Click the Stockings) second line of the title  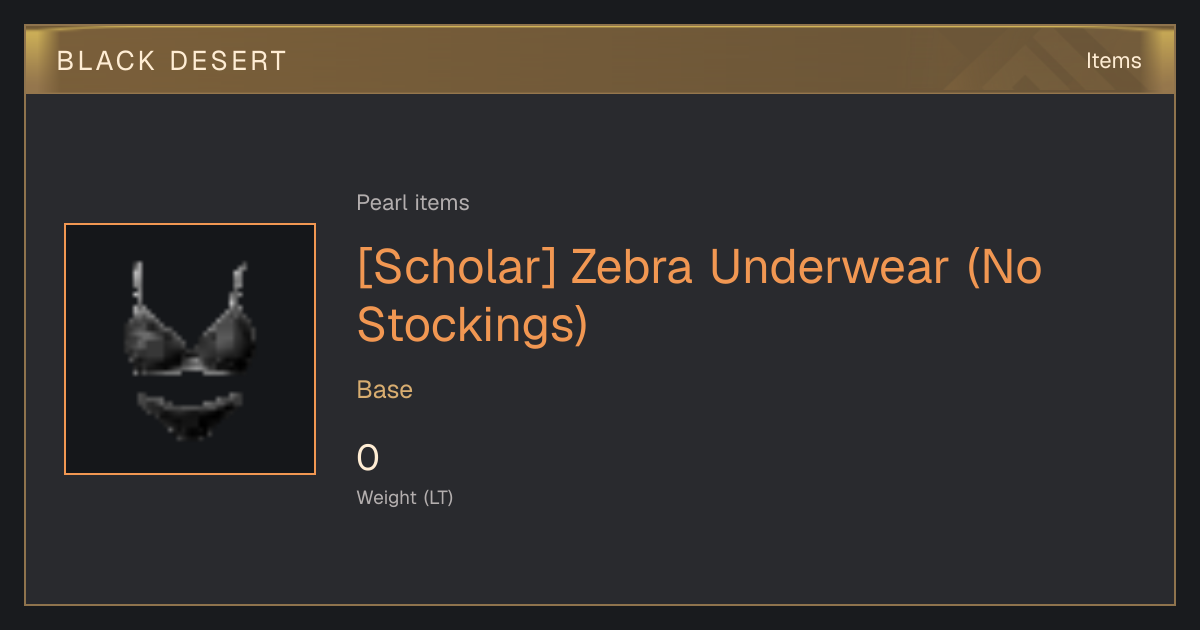tap(472, 326)
